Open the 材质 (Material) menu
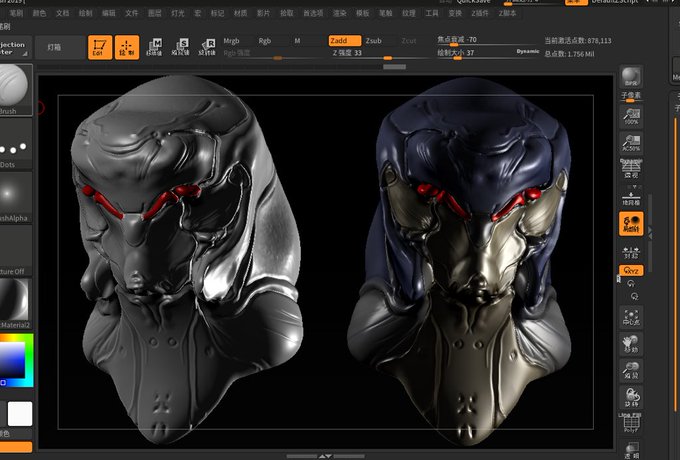680x460 pixels. (x=240, y=13)
